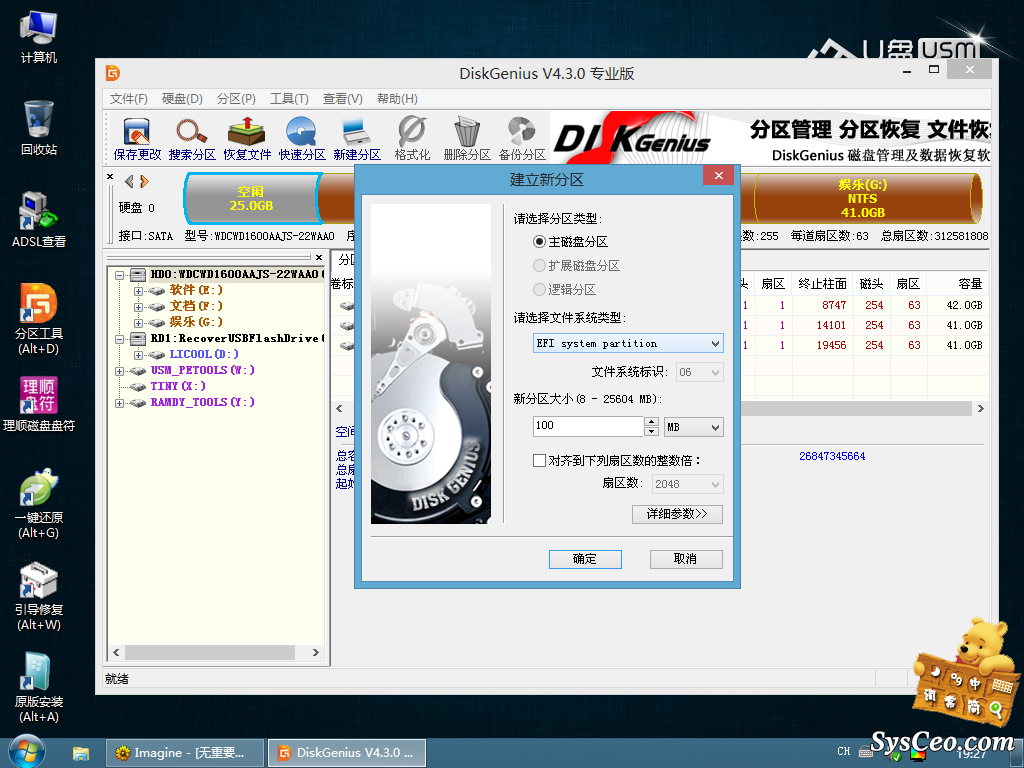Image resolution: width=1024 pixels, height=768 pixels.
Task: Expand the LICOOL(D:) tree node
Action: (138, 355)
